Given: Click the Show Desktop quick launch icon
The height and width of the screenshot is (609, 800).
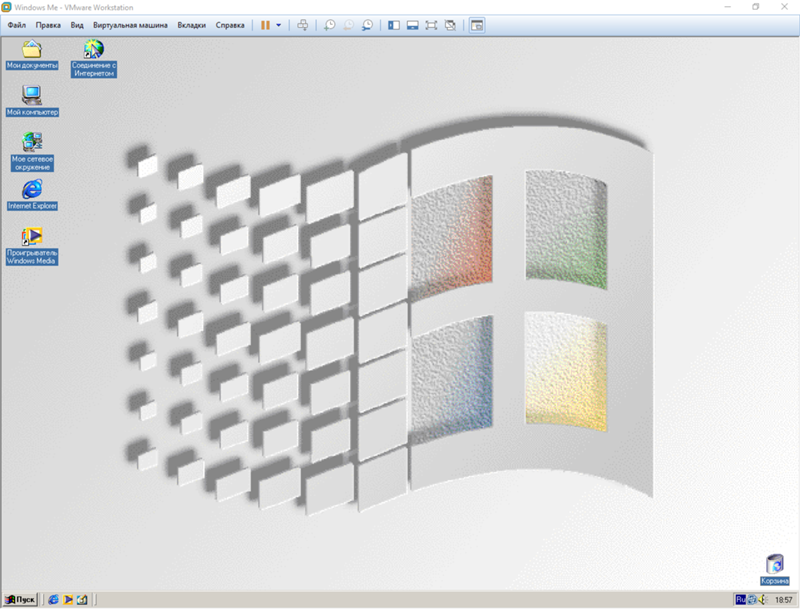Looking at the screenshot, I should pos(82,600).
